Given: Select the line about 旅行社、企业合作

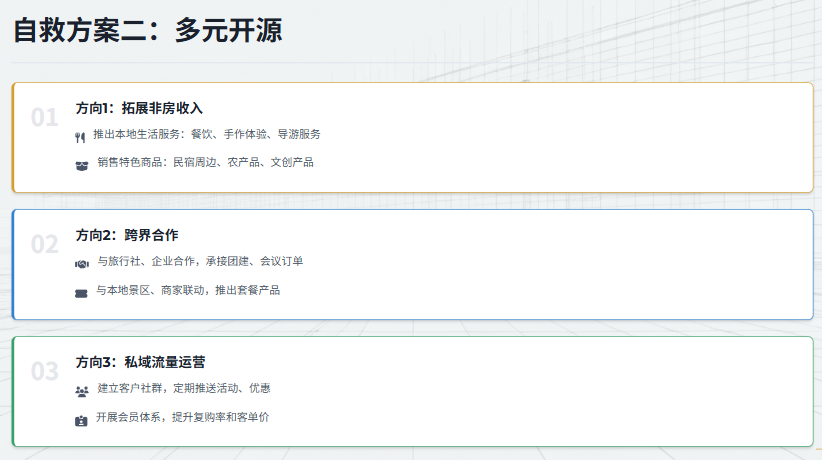Looking at the screenshot, I should pyautogui.click(x=199, y=261).
